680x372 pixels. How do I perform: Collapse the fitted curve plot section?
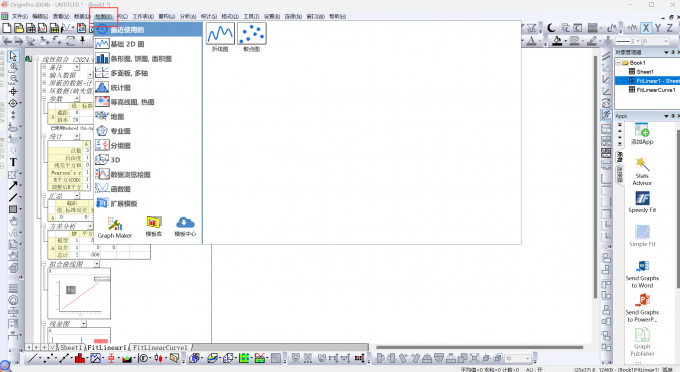45,264
